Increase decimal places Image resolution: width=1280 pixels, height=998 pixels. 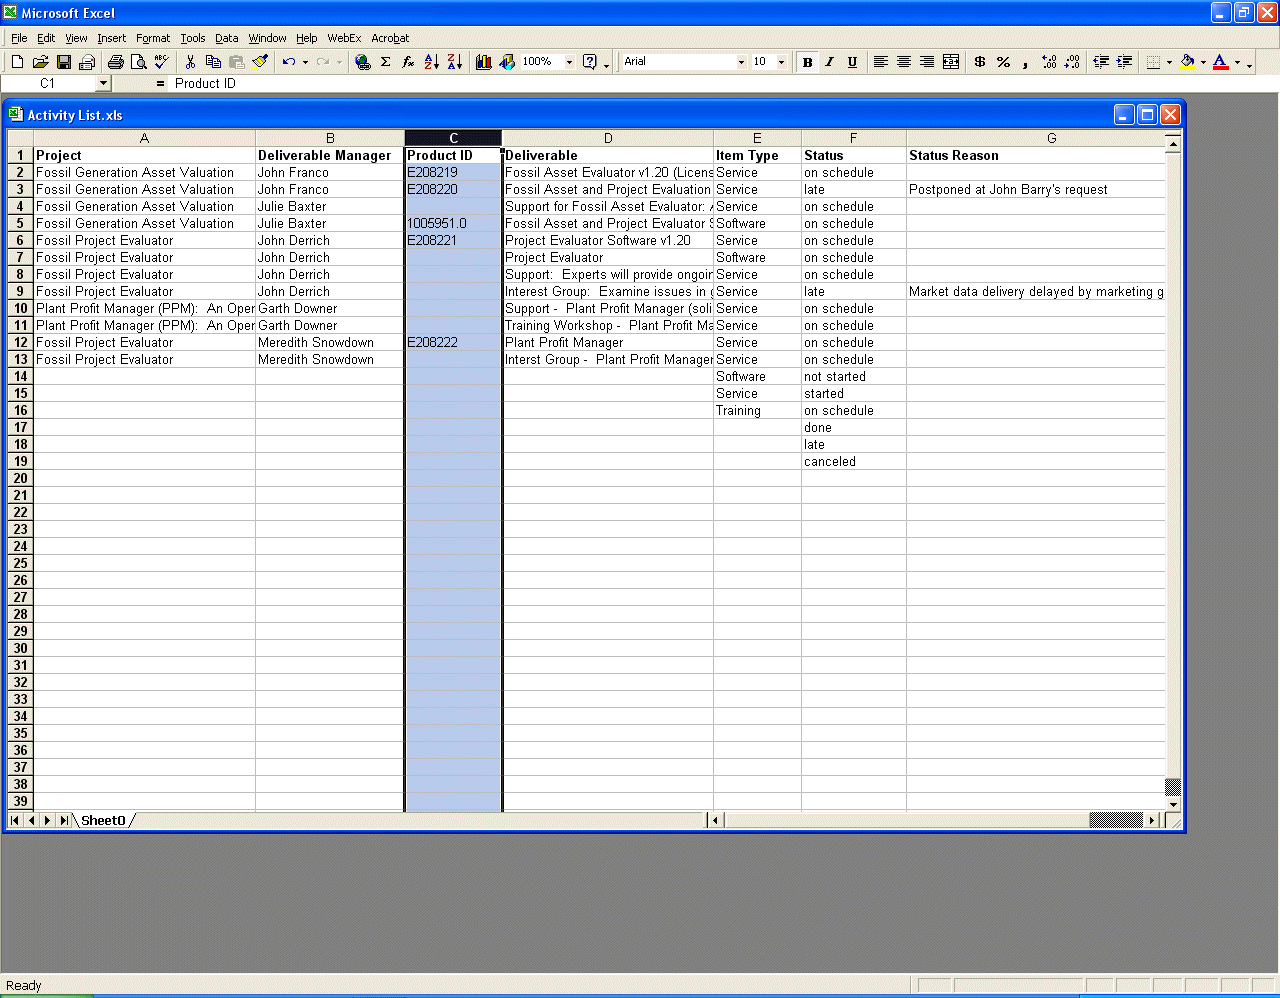[1049, 62]
